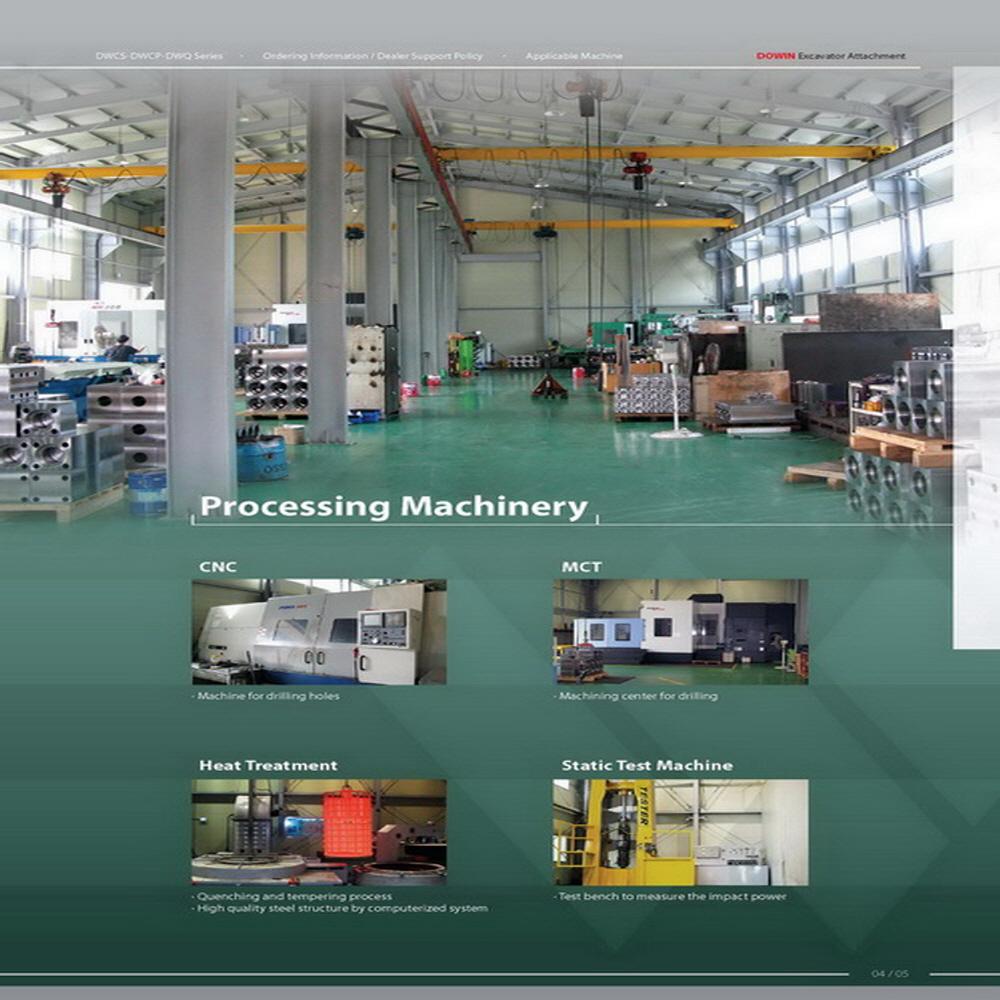This screenshot has width=1000, height=1000.
Task: Open the CNC machine photo
Action: pos(319,632)
